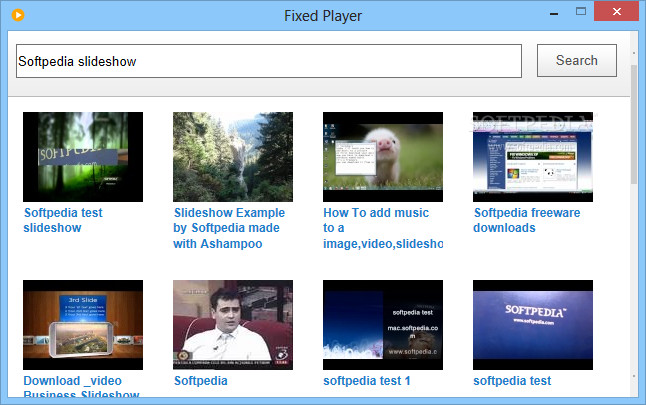Open the Softpedia freeware downloads thumbnail
Screen dimensions: 646x405
(533, 157)
